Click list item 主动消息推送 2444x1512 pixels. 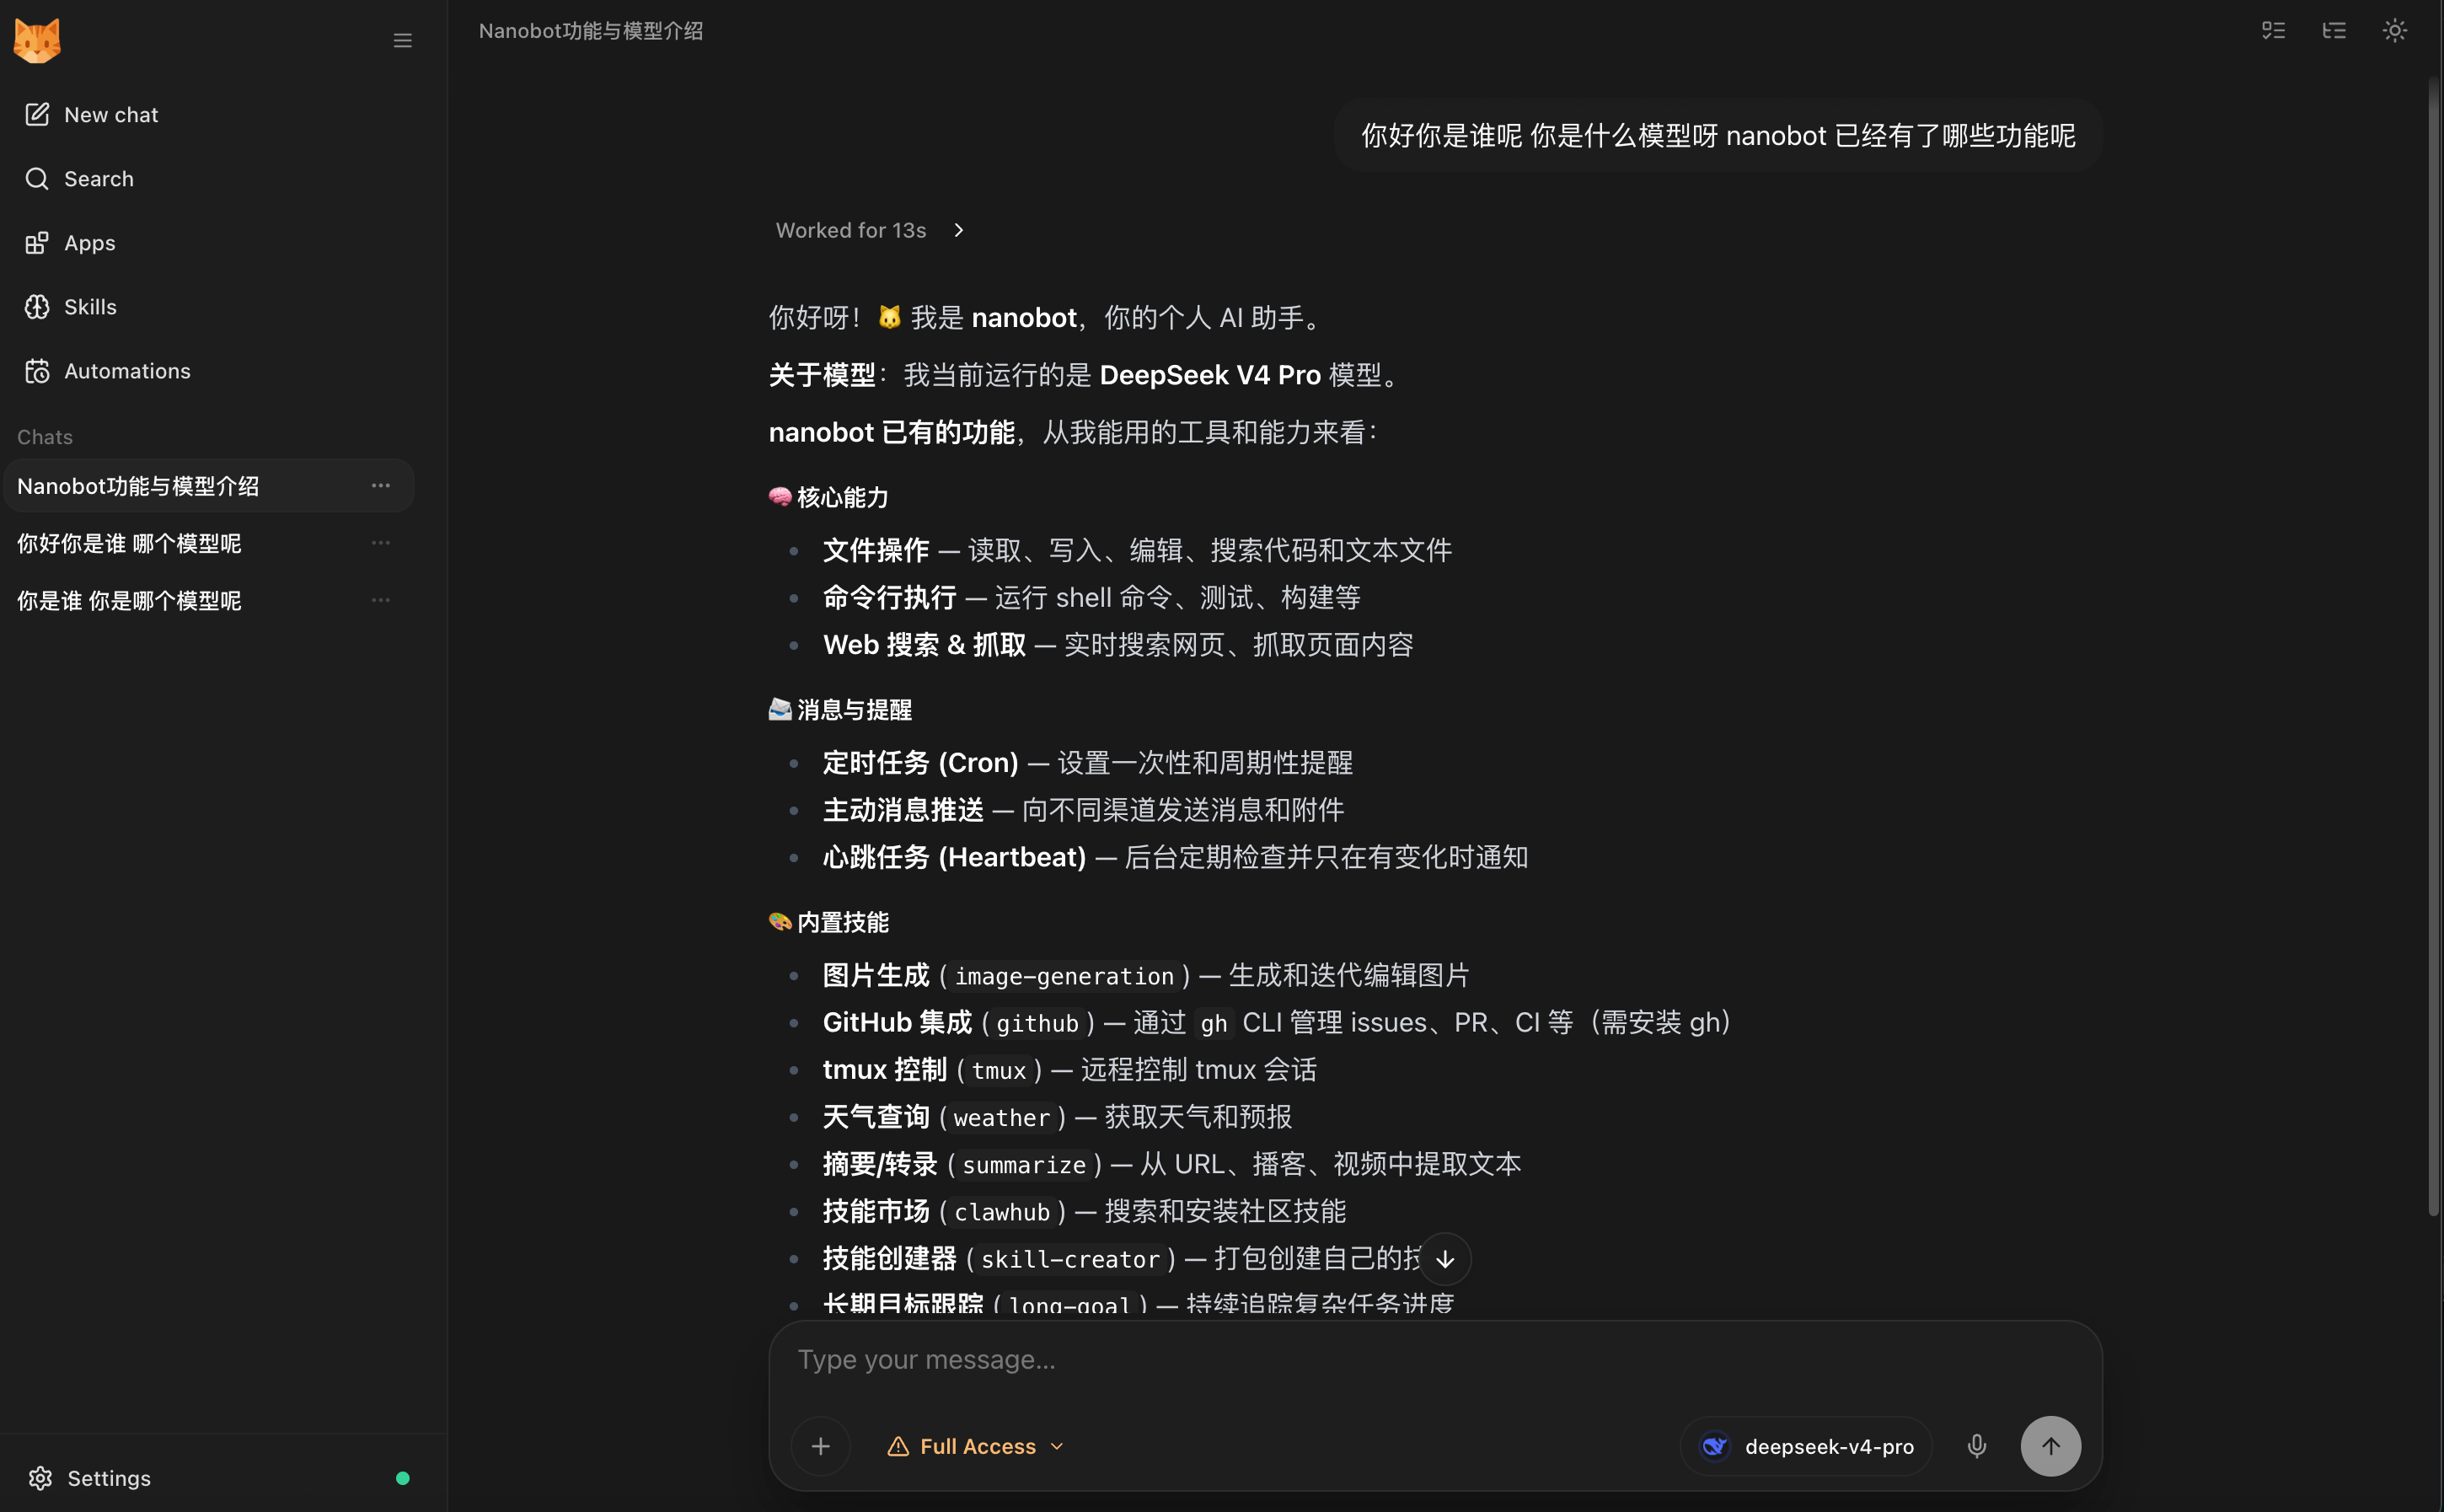coord(1083,810)
